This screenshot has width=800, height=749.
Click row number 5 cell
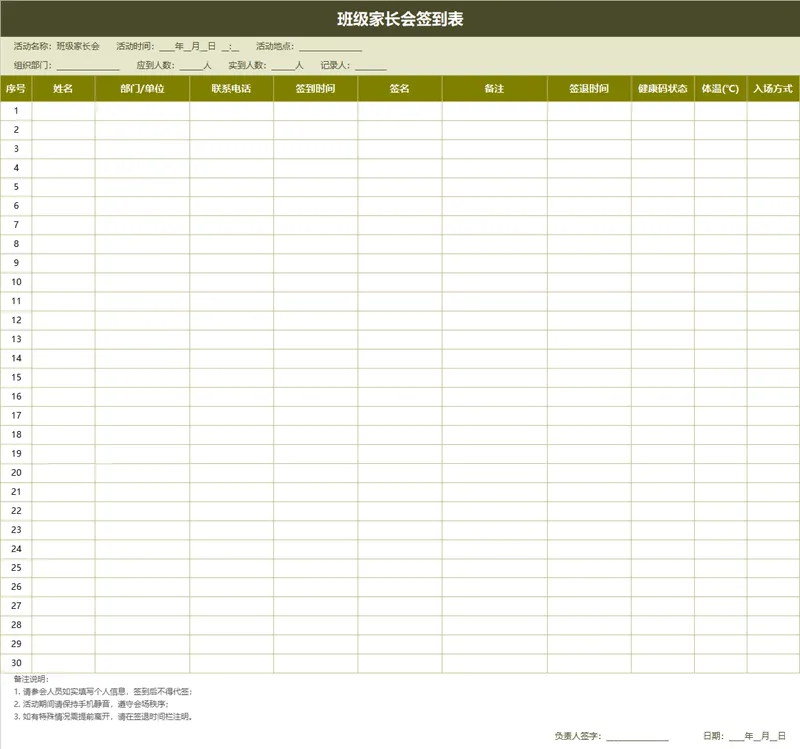tap(16, 187)
